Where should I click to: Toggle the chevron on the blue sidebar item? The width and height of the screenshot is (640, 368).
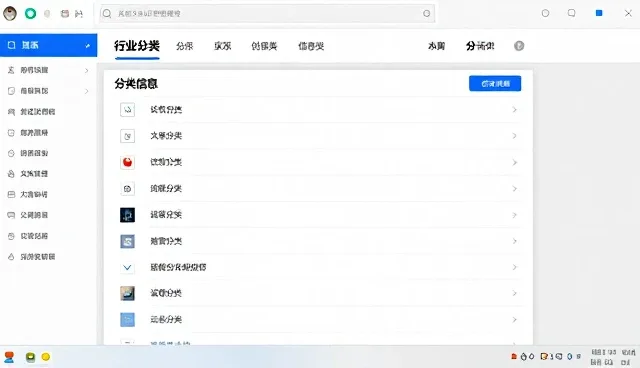coord(87,46)
